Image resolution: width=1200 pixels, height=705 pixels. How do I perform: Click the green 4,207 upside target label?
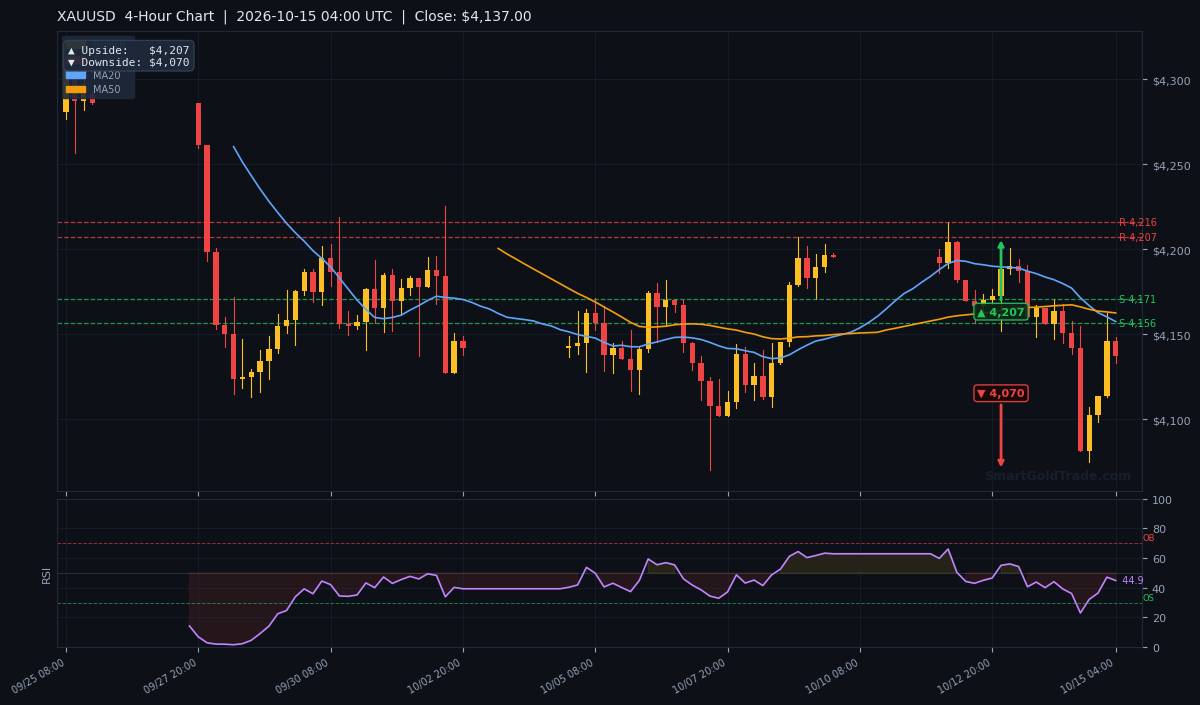(1001, 312)
